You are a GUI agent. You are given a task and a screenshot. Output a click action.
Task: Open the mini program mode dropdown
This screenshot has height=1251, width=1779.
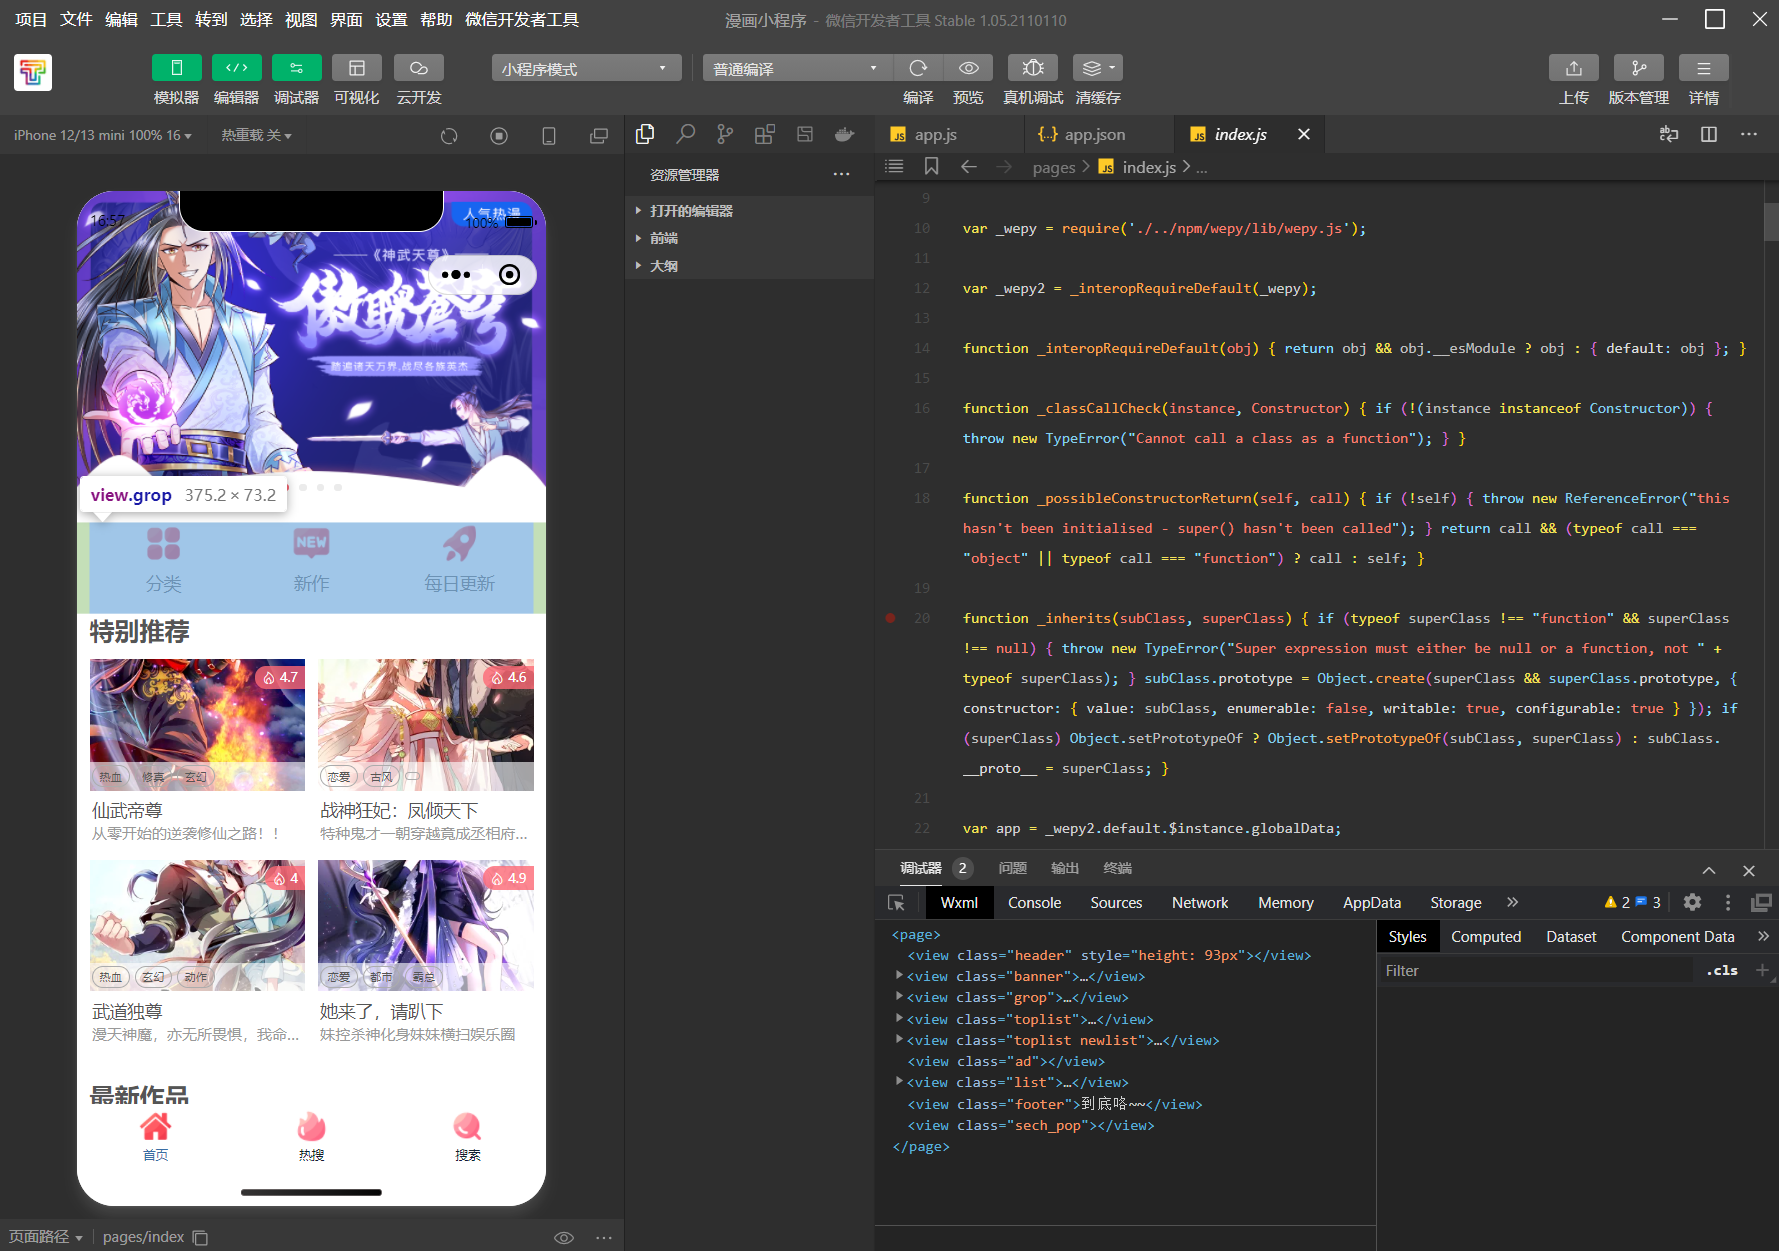click(x=586, y=68)
